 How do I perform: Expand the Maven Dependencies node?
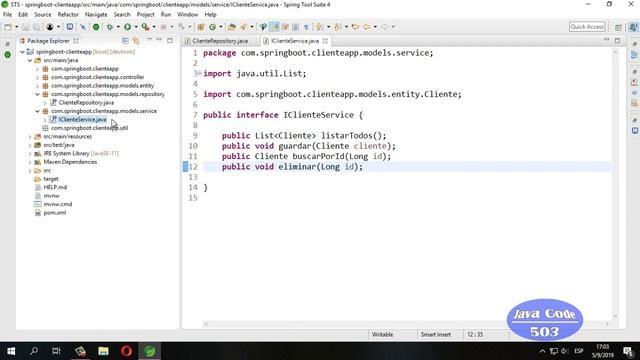[30, 162]
